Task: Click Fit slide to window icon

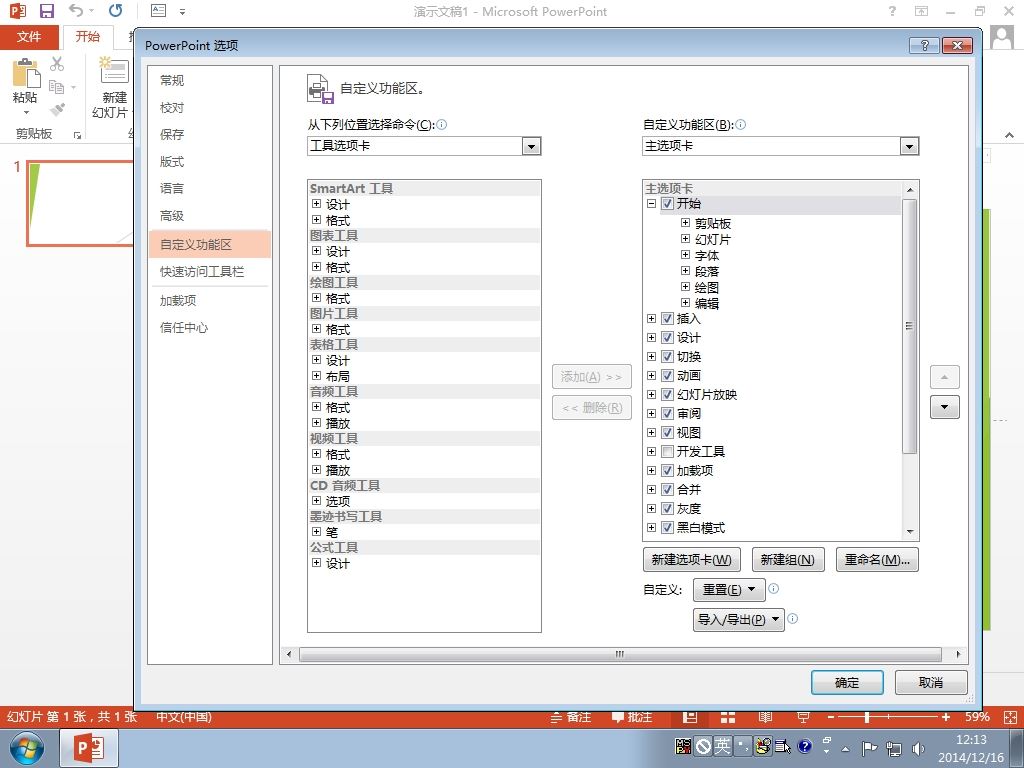Action: pos(1010,717)
